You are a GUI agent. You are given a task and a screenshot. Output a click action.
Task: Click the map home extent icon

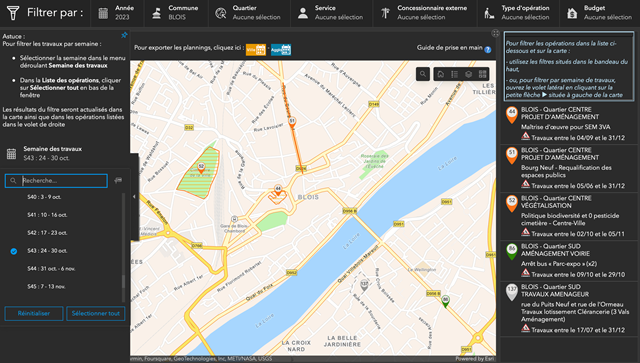coord(441,74)
